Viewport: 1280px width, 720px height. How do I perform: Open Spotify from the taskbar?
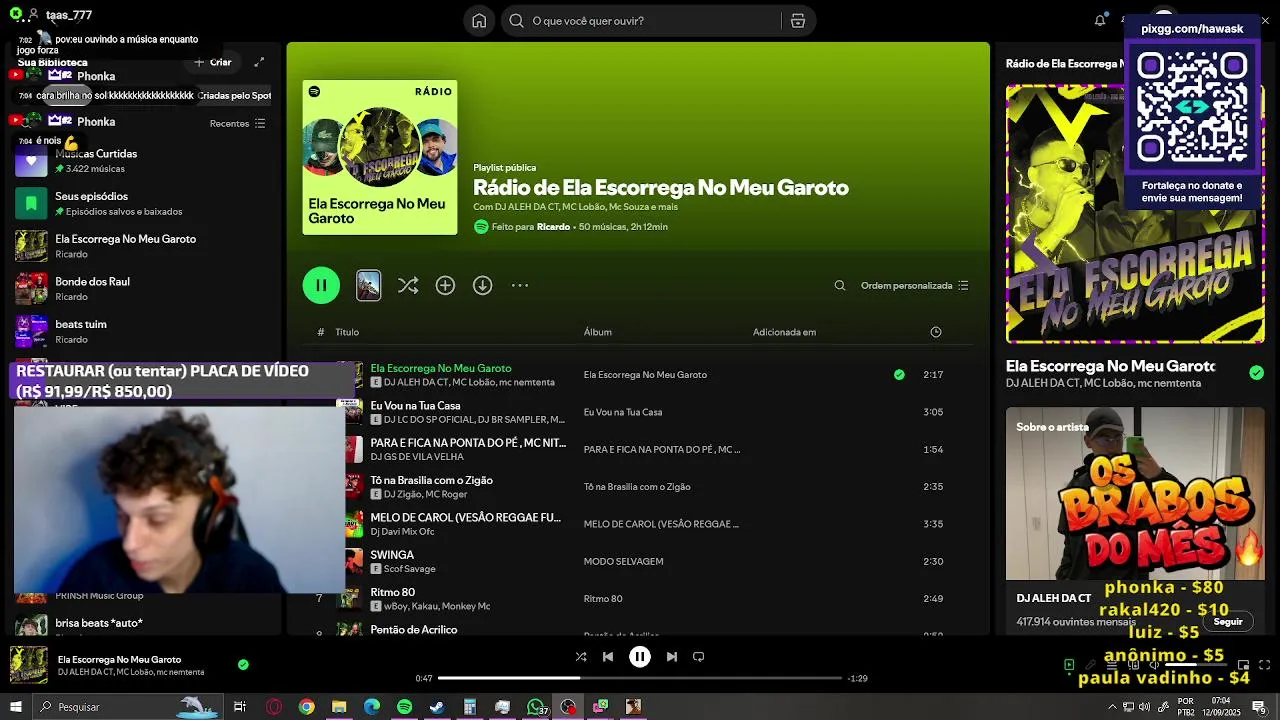[x=404, y=707]
